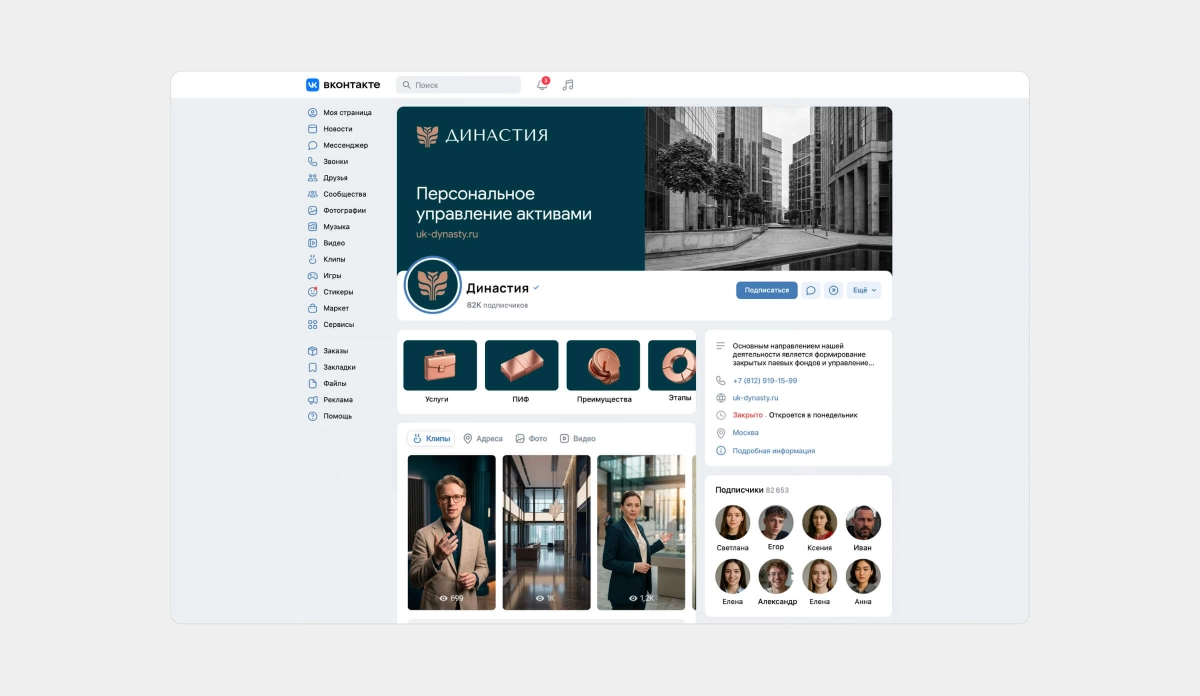Select the Клипы tab
Image resolution: width=1200 pixels, height=696 pixels.
coord(431,439)
